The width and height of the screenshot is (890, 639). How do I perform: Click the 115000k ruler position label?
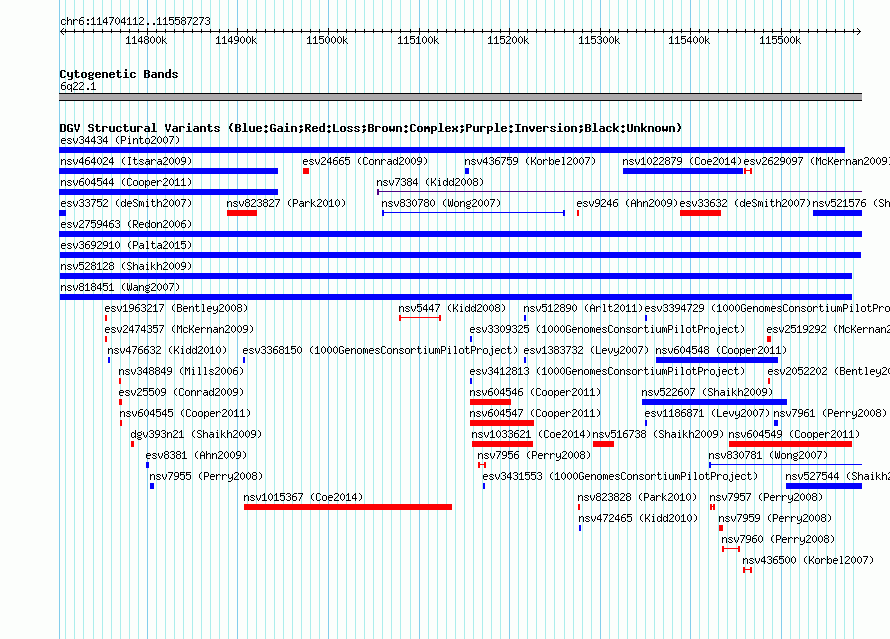(x=327, y=40)
